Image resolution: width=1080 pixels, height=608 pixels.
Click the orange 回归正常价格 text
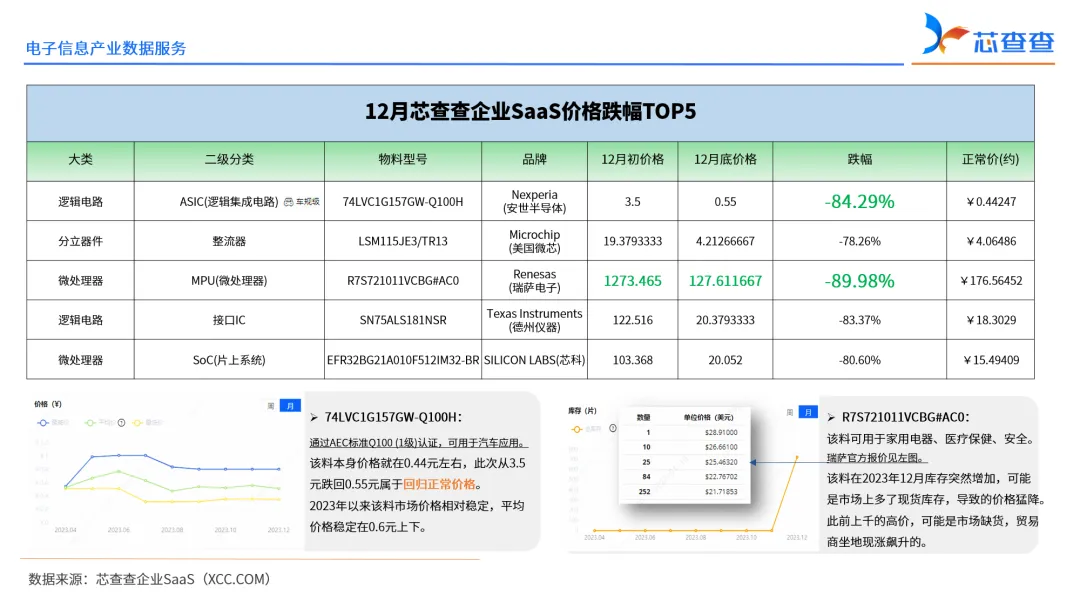coord(439,484)
